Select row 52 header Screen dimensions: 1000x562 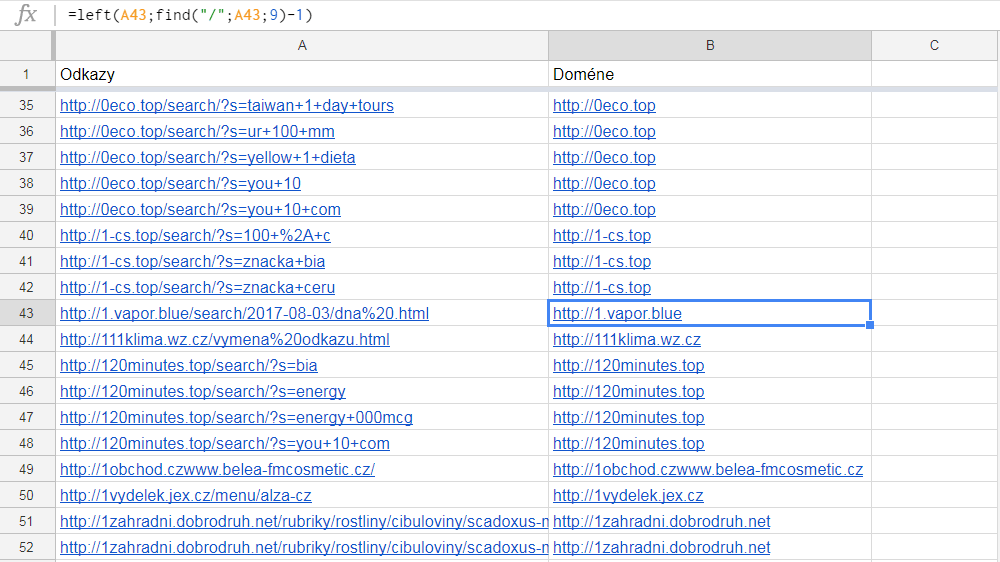pos(27,547)
